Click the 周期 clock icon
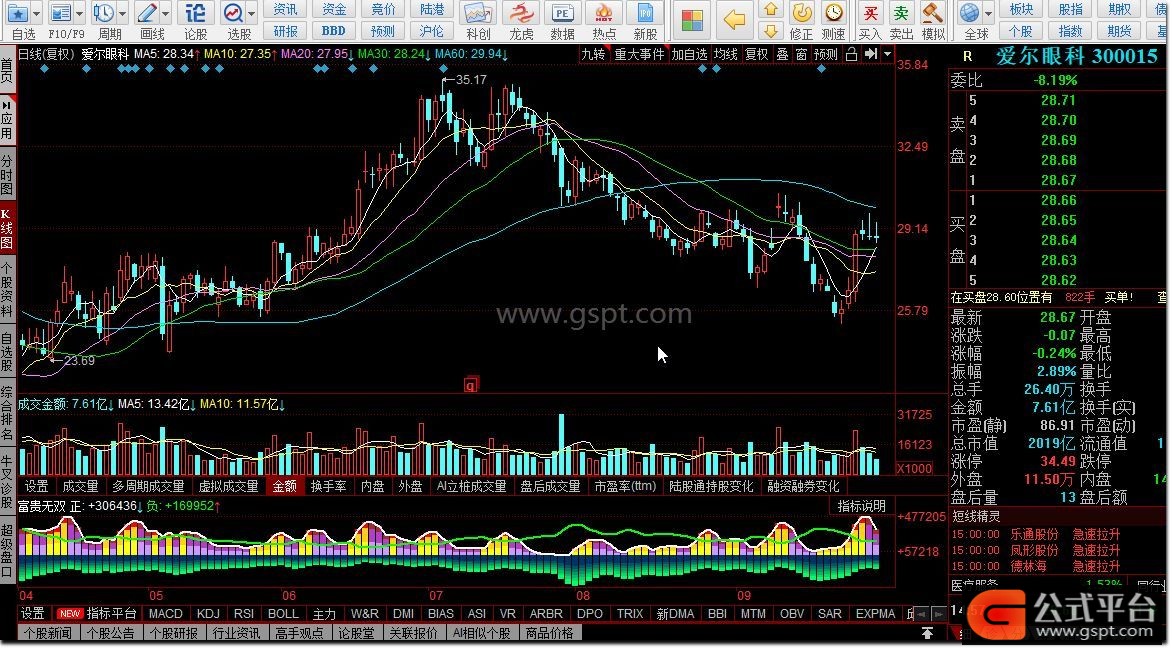This screenshot has width=1172, height=648. click(104, 13)
